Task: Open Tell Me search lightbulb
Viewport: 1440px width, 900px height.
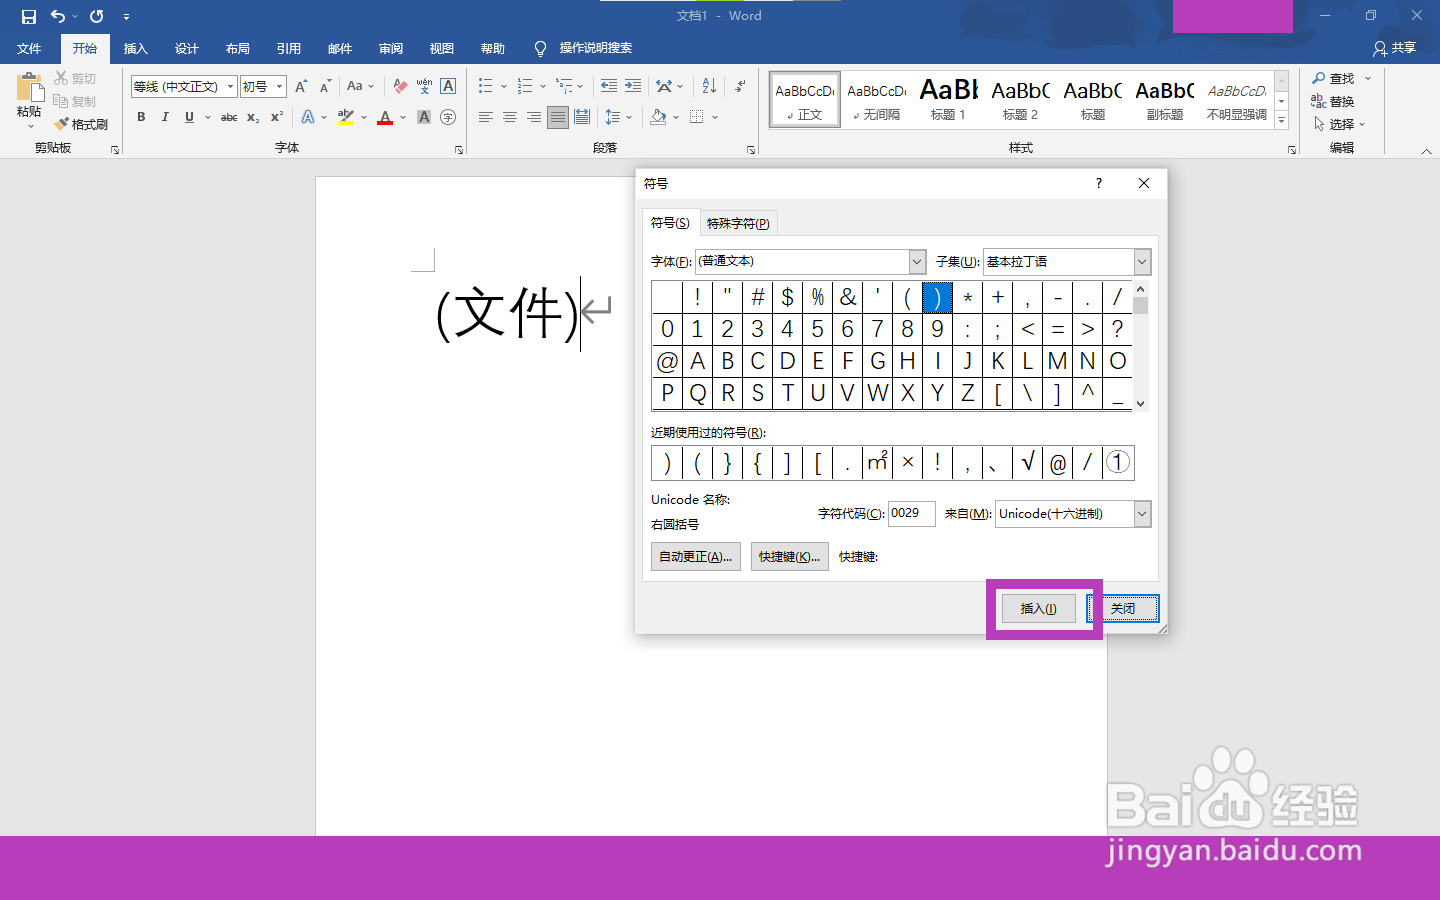Action: click(x=540, y=48)
